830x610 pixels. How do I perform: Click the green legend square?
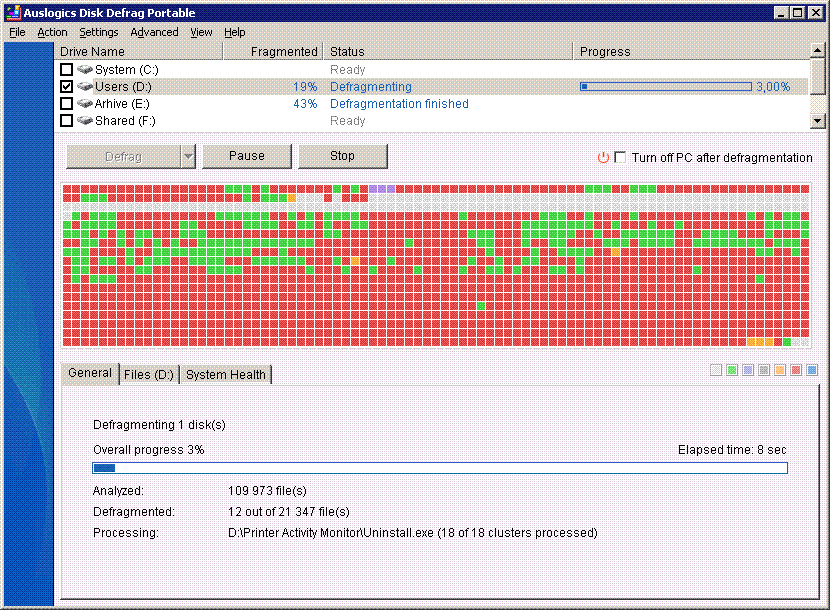tap(732, 370)
